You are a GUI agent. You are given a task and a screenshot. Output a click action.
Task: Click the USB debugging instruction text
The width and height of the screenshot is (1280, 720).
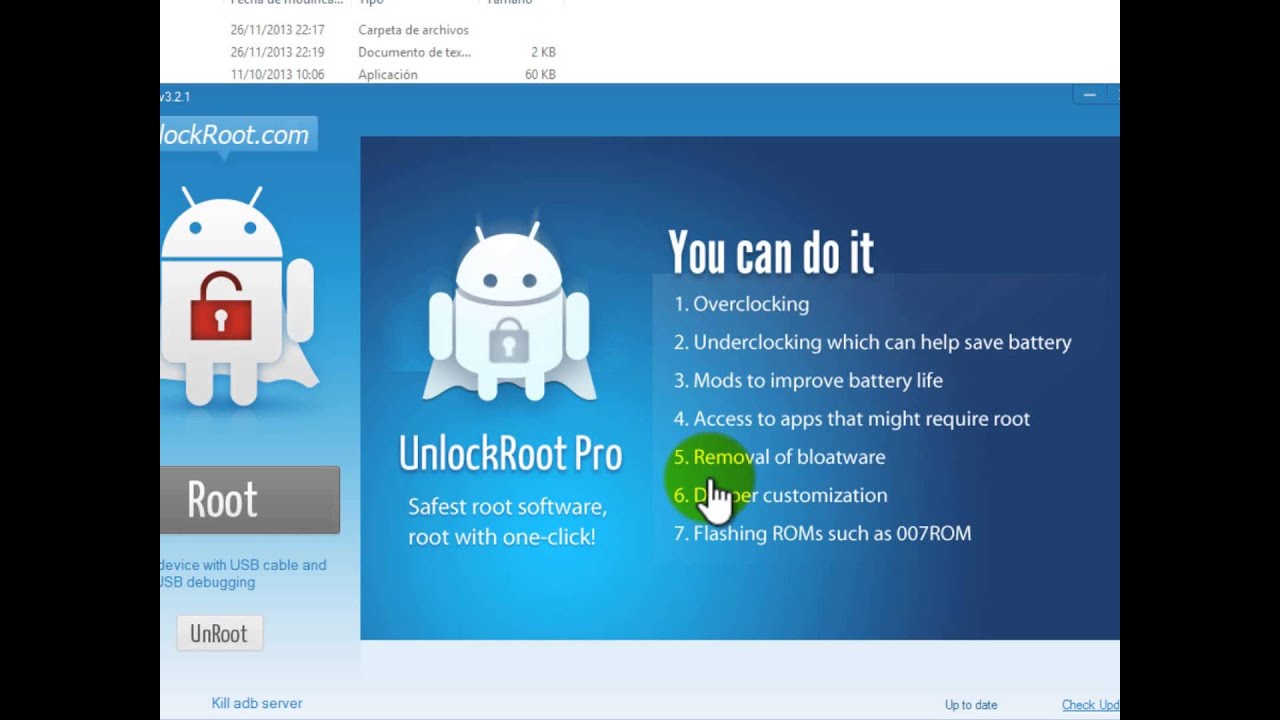pos(243,574)
